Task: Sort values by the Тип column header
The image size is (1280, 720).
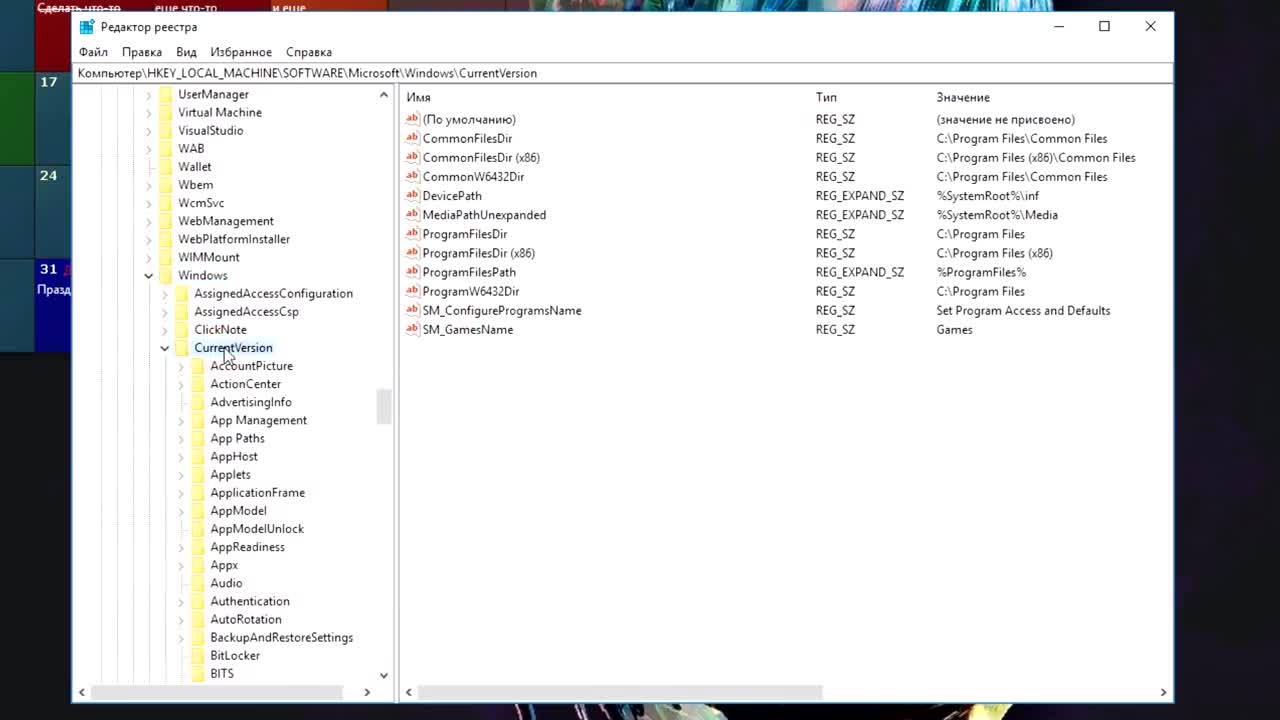Action: click(x=826, y=97)
